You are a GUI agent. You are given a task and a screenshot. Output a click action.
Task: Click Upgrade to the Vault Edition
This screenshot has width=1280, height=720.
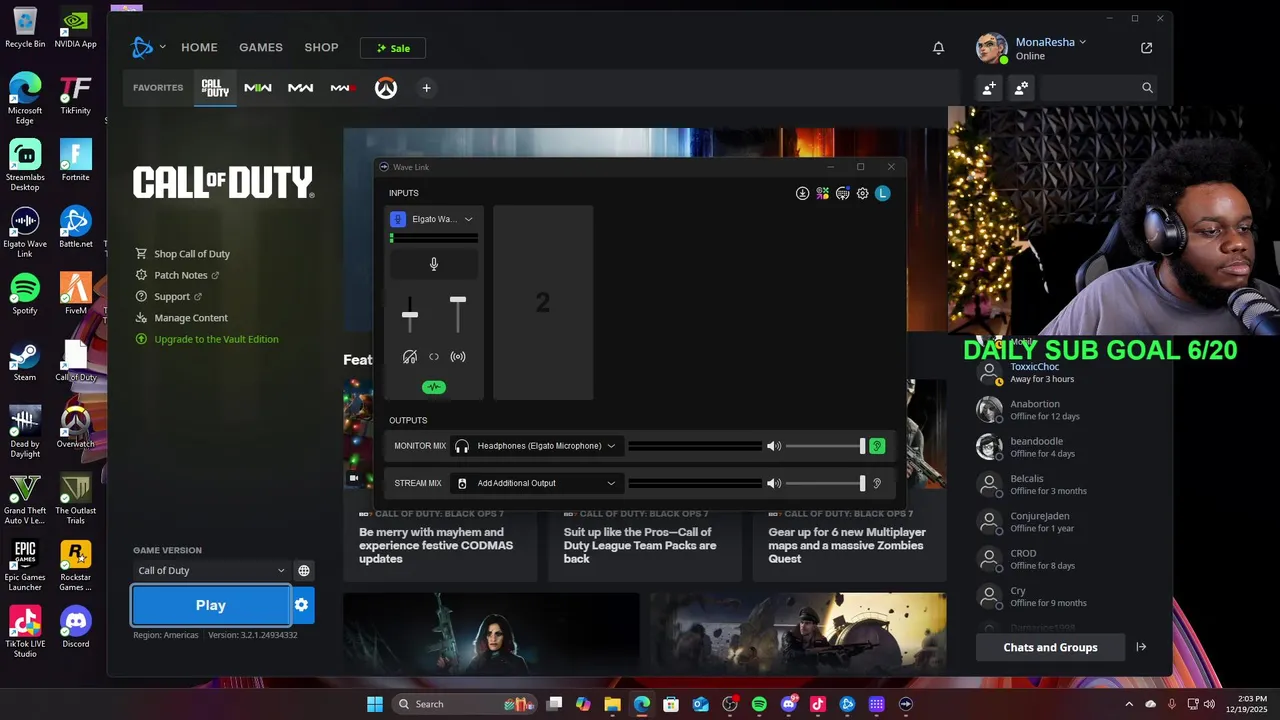(216, 339)
